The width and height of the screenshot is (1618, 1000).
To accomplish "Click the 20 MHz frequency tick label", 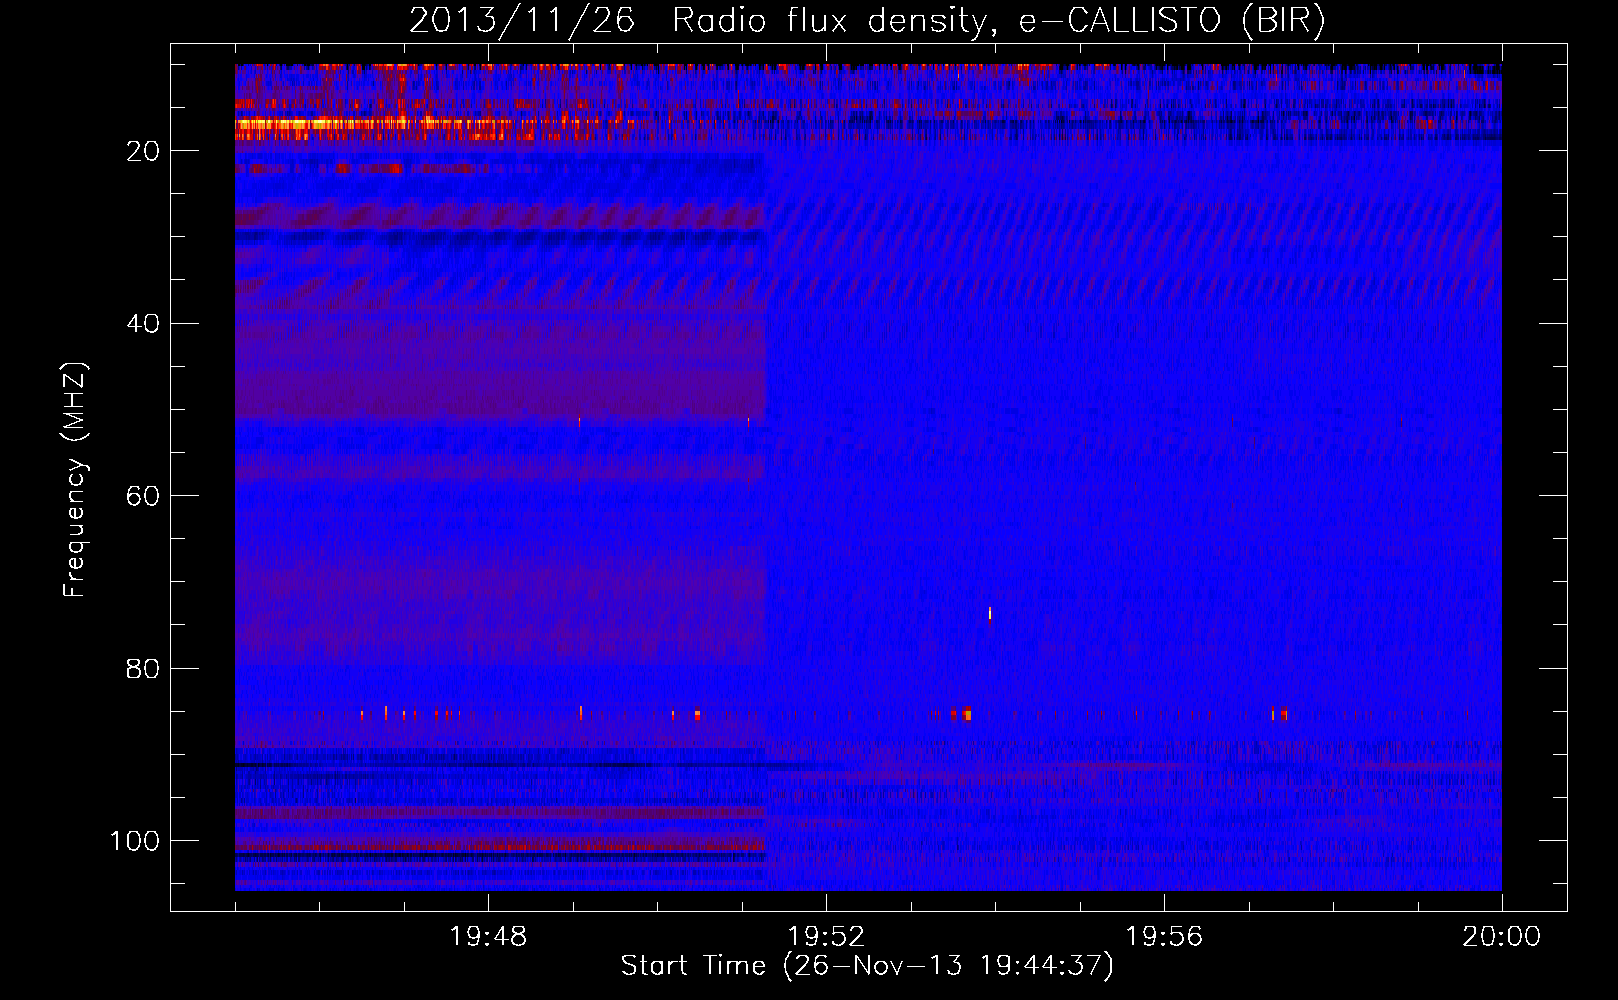I will [144, 151].
